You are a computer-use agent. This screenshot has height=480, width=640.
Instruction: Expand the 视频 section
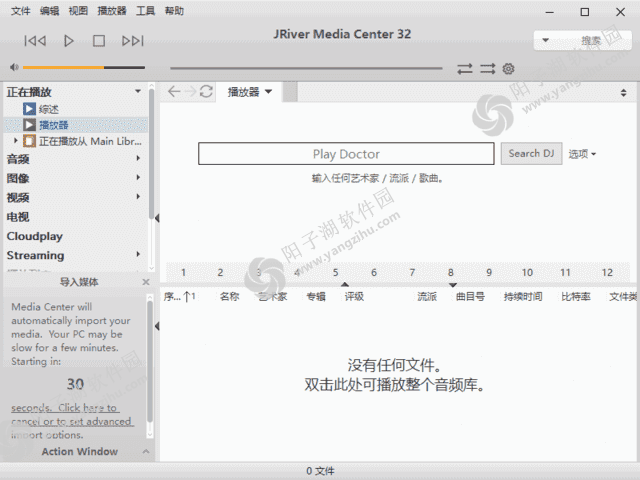pos(138,197)
